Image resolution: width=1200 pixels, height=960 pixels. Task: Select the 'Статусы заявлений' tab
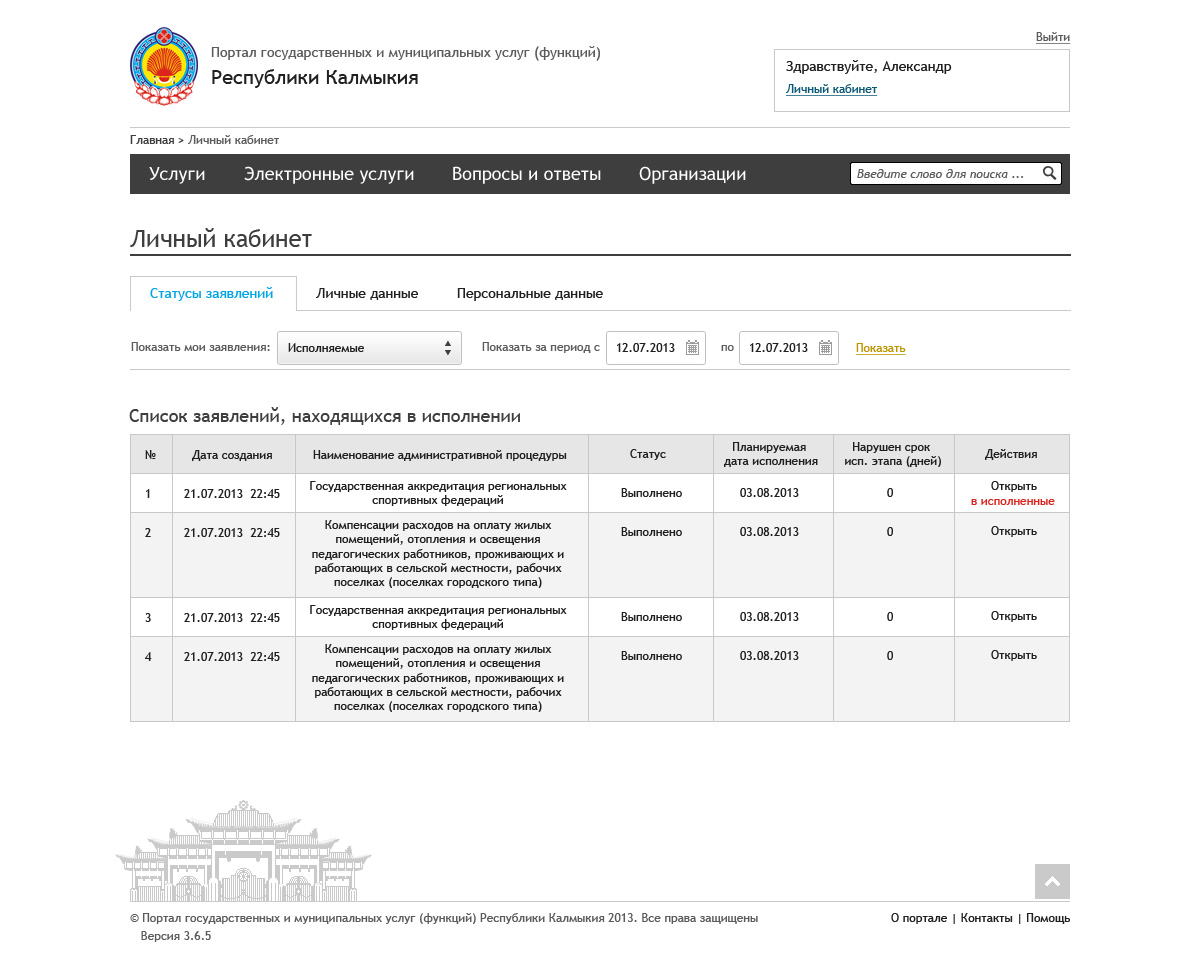point(212,294)
